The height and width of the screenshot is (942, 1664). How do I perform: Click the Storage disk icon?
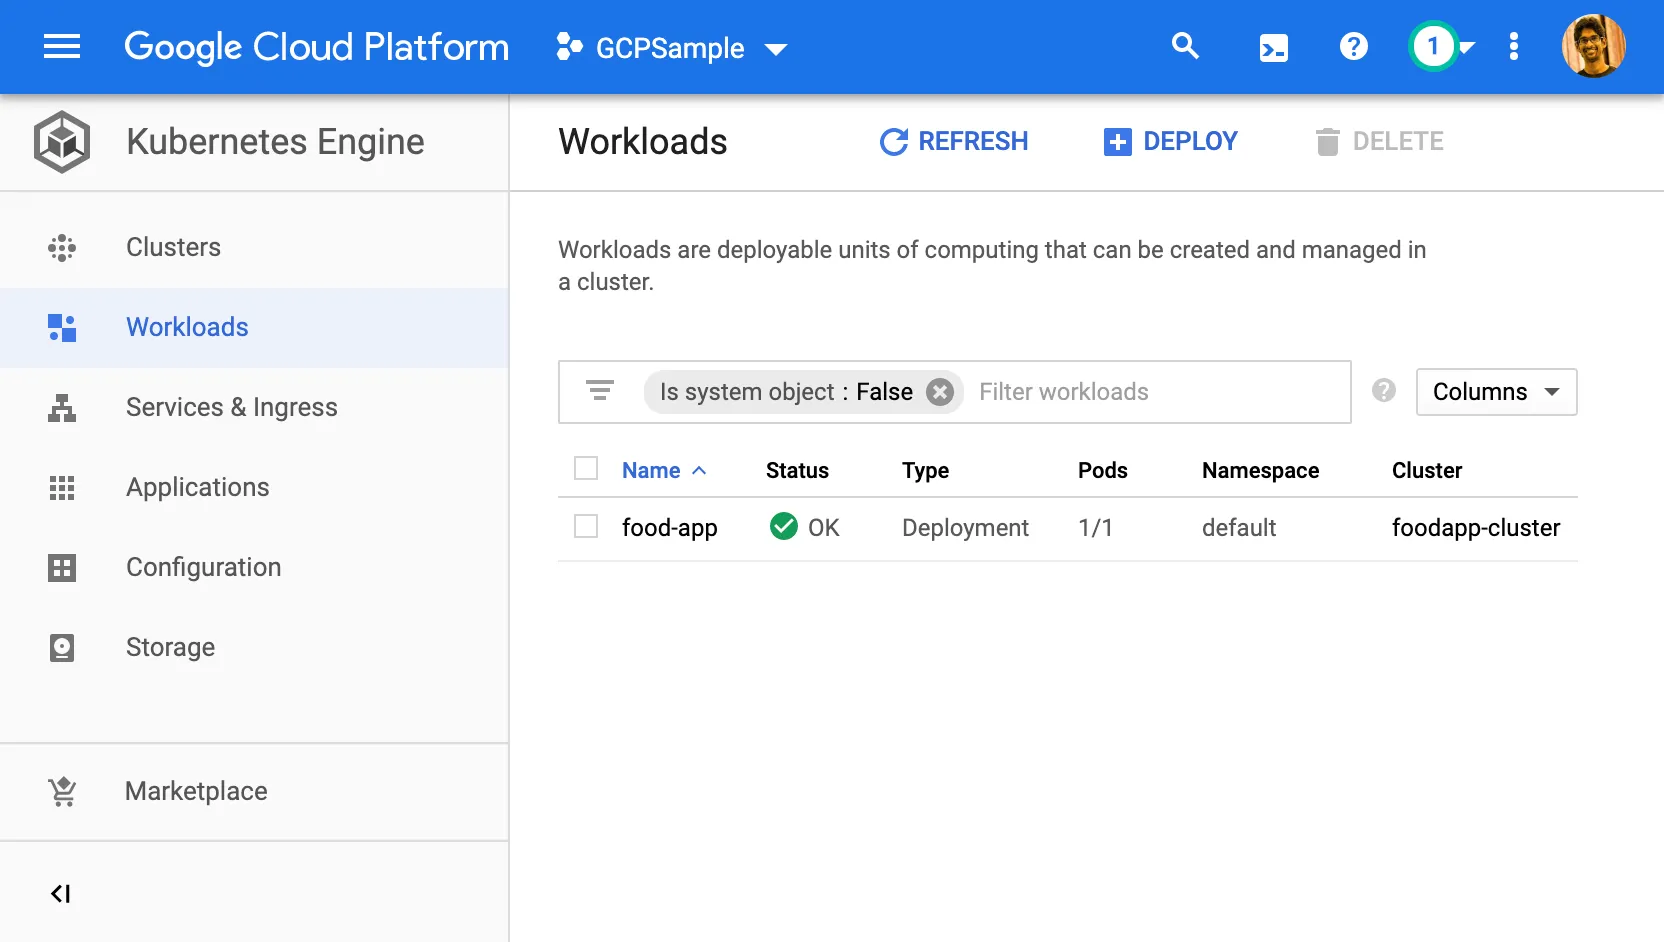coord(62,648)
